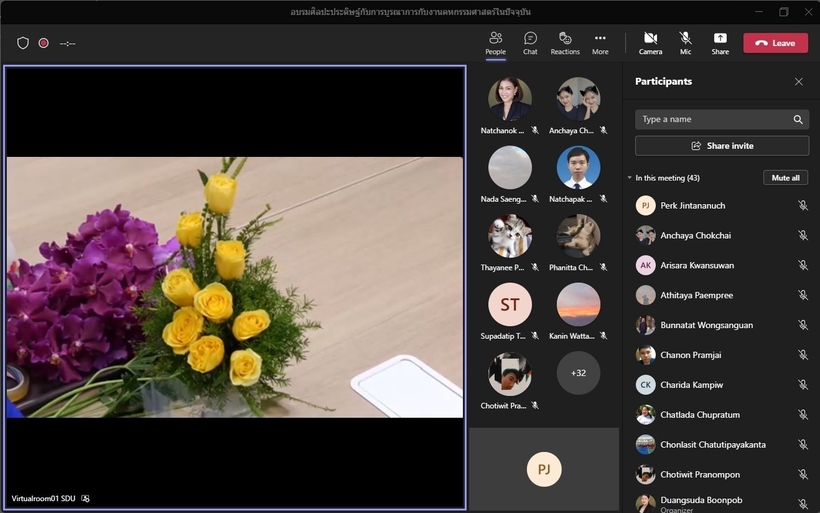Screen dimensions: 820x513
Task: Select Chanon Pramjai in participants list
Action: [x=722, y=355]
